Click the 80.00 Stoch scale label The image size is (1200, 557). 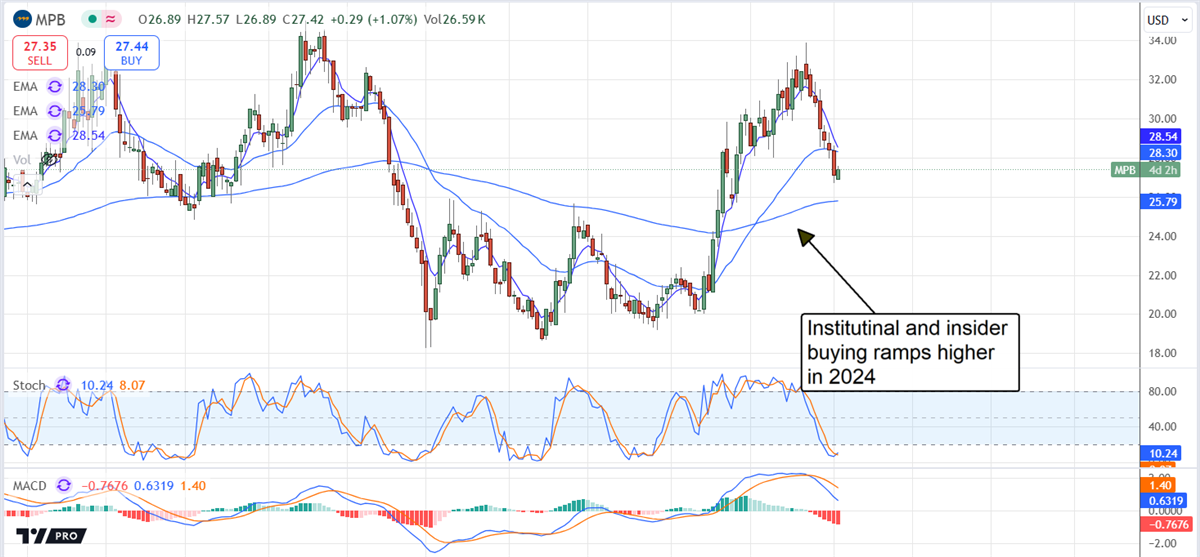[1162, 392]
